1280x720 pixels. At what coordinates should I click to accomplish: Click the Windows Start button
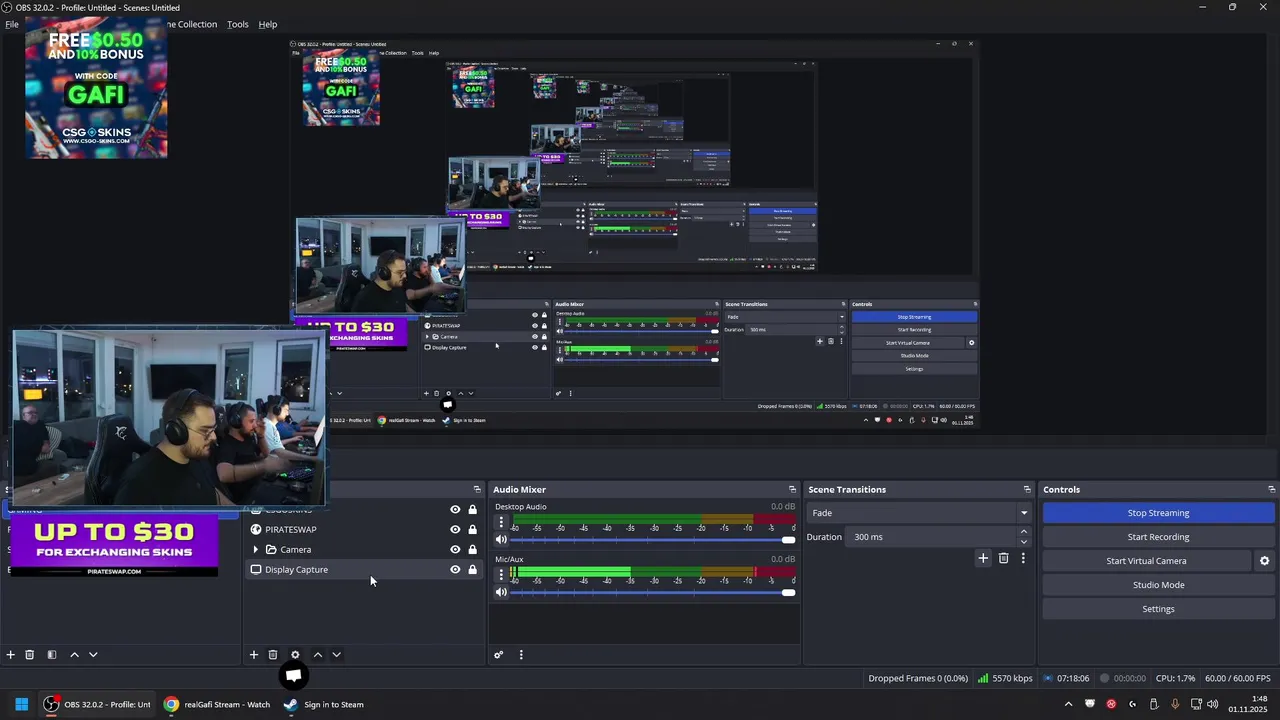[x=21, y=704]
